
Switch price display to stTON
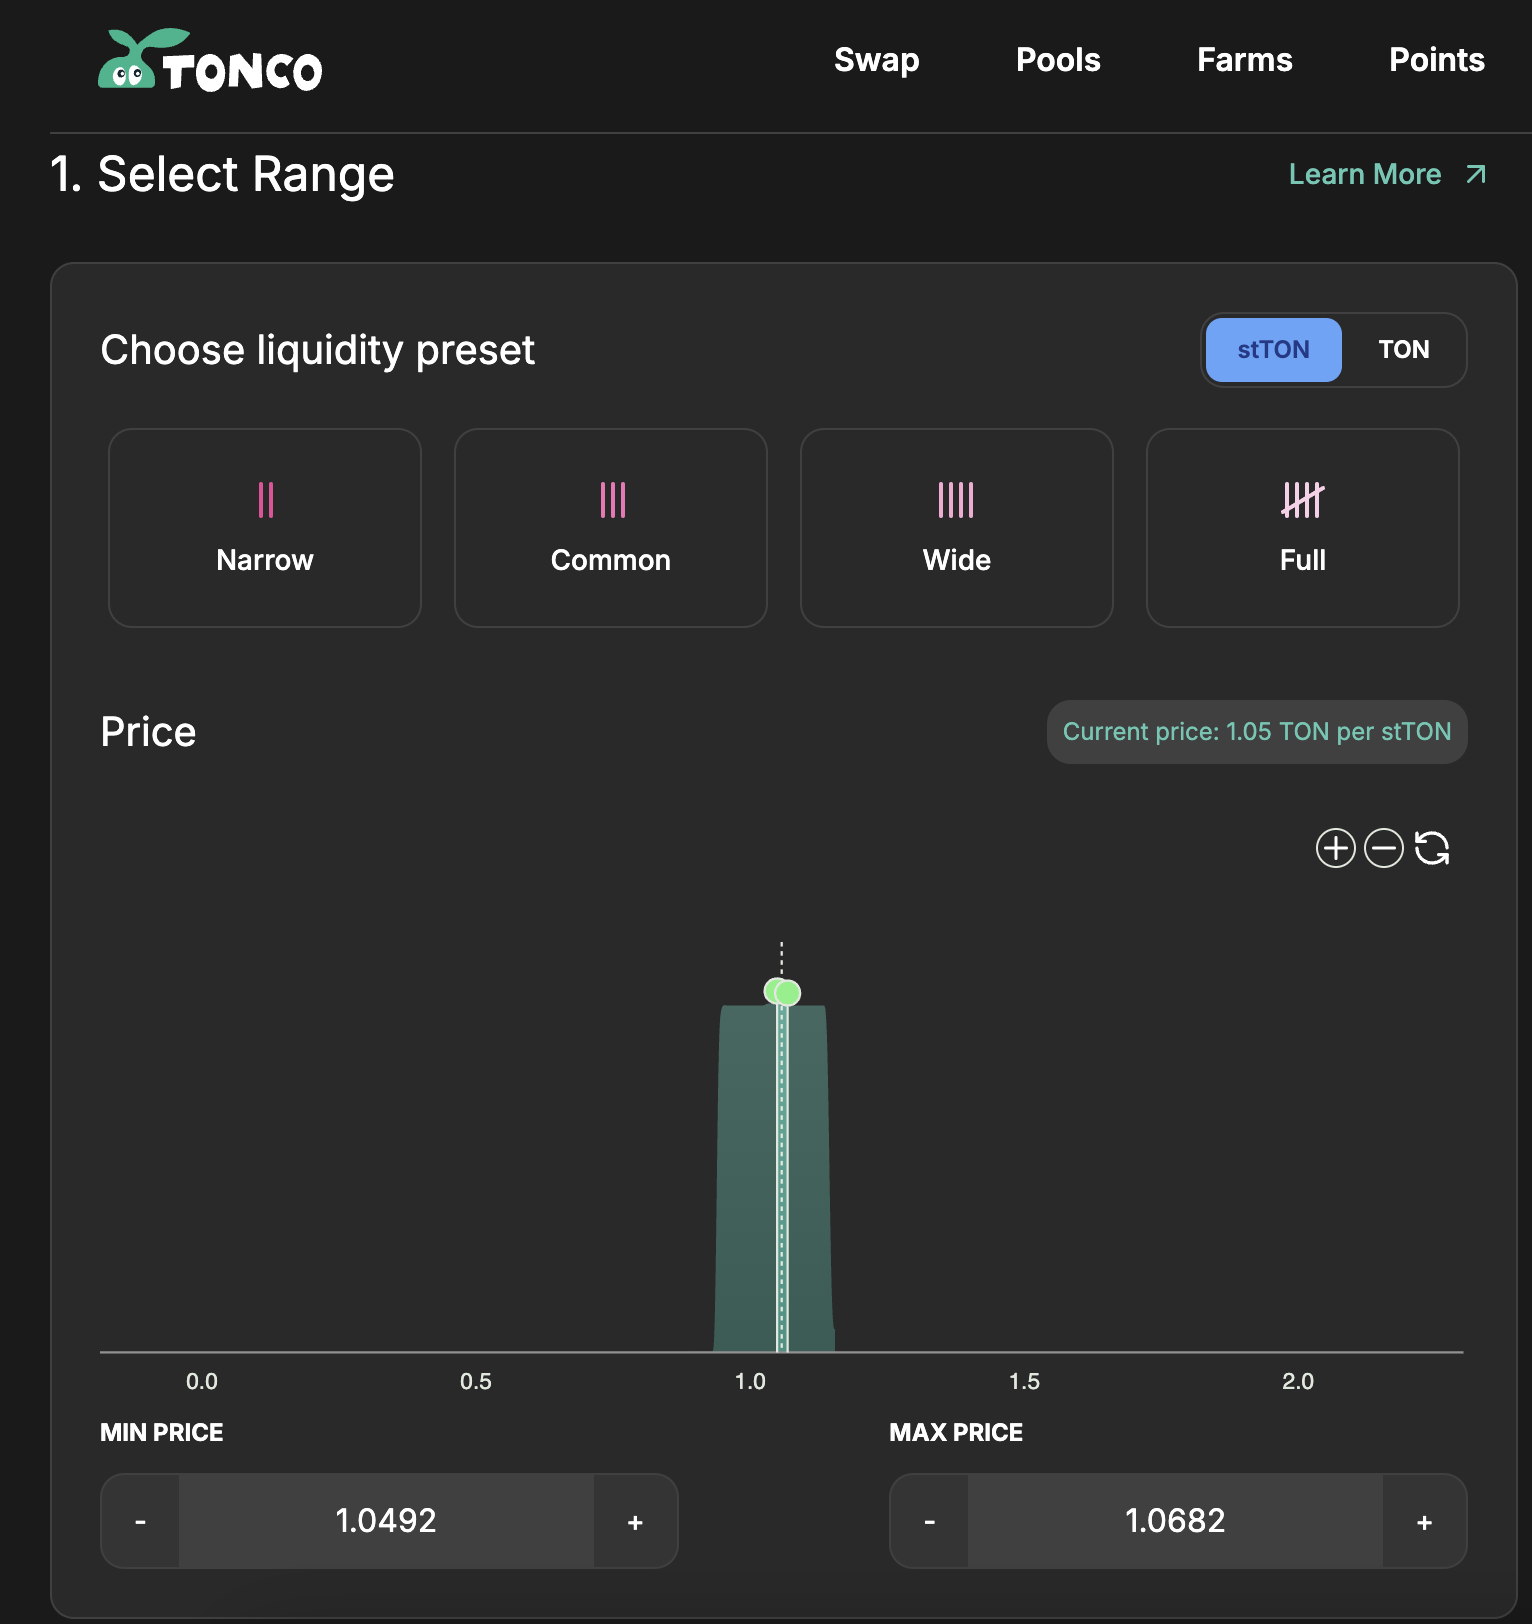pyautogui.click(x=1273, y=350)
